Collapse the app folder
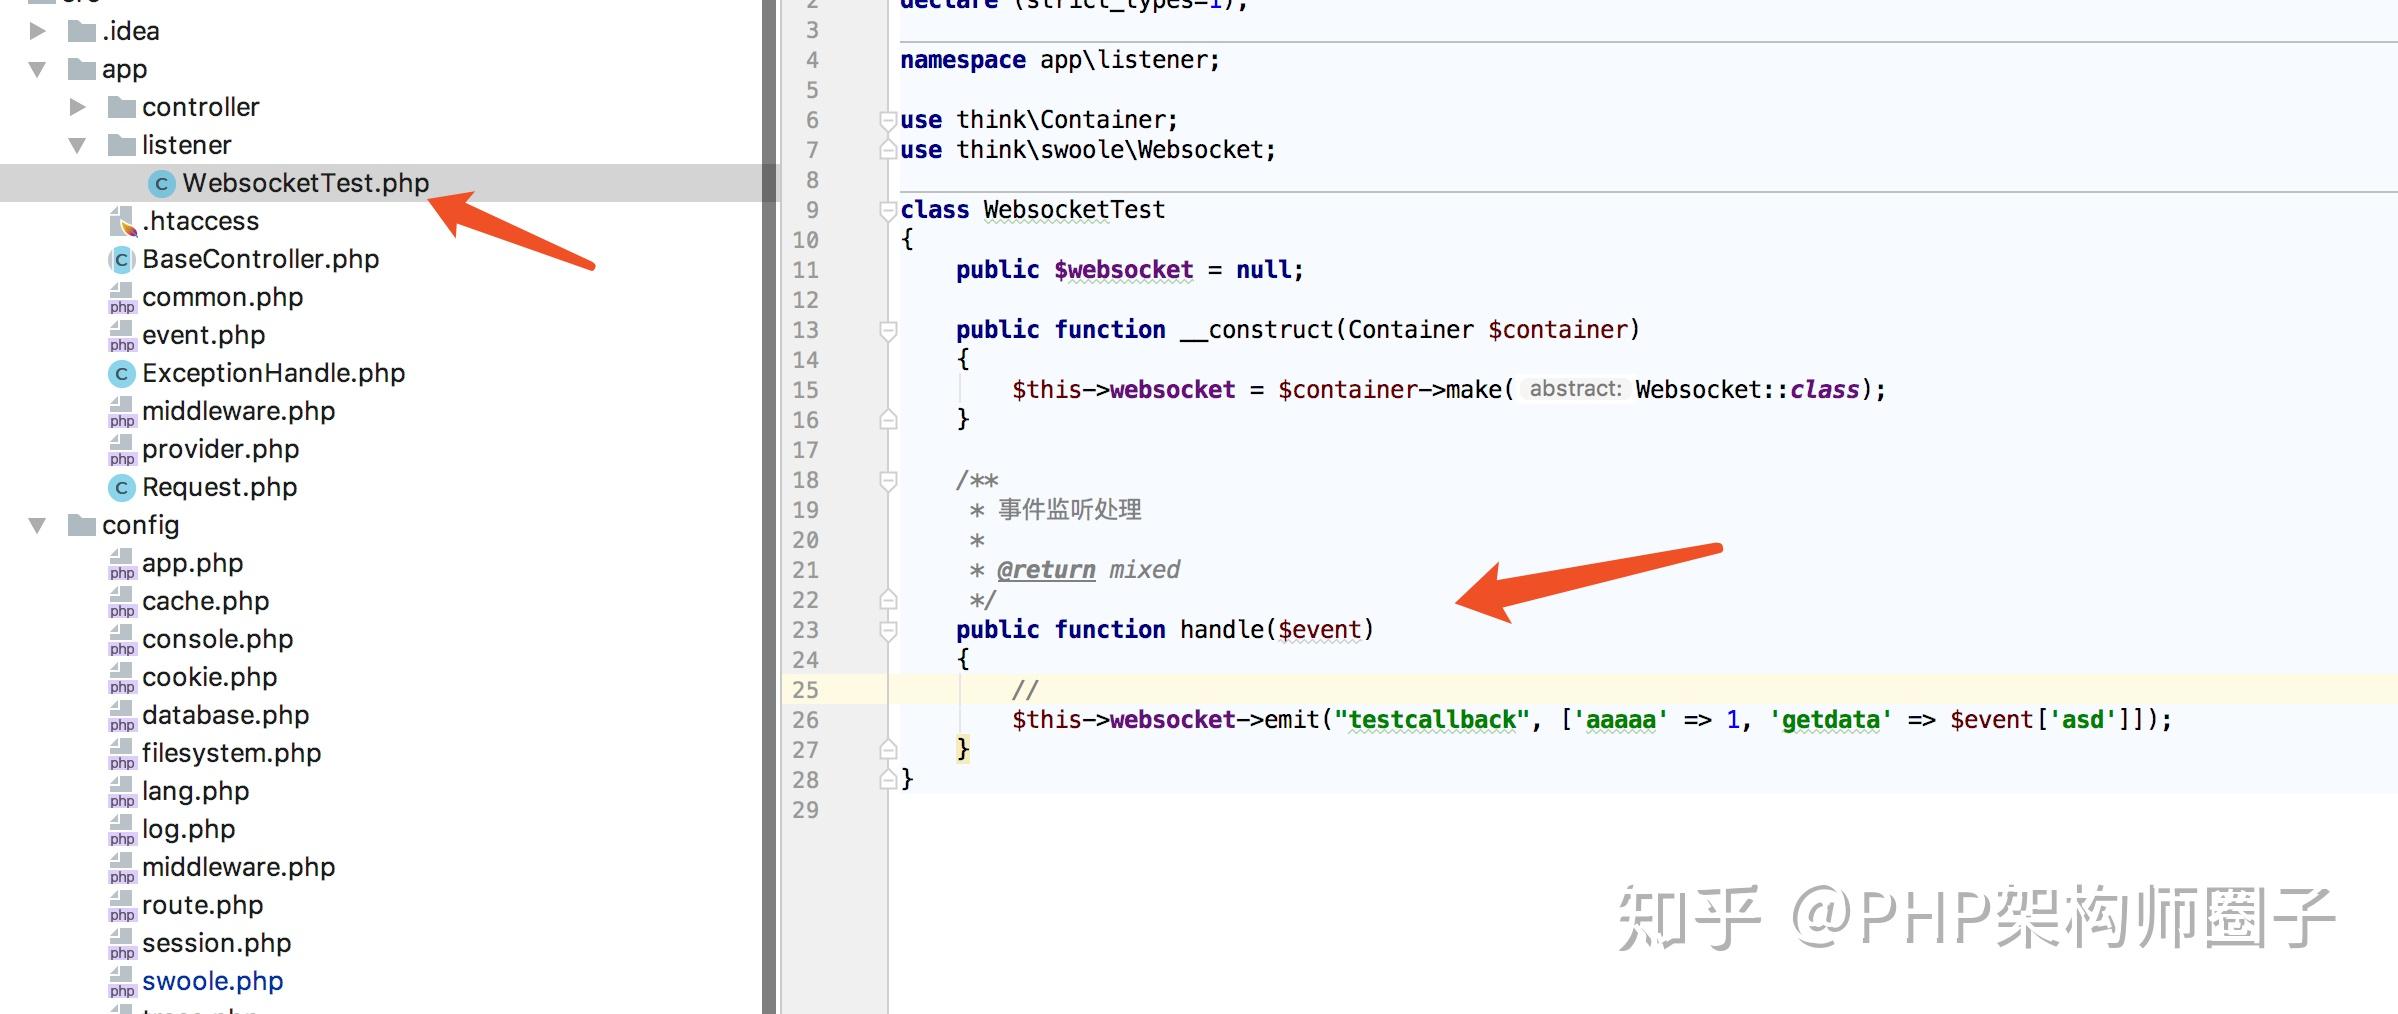The height and width of the screenshot is (1014, 2398). (37, 68)
